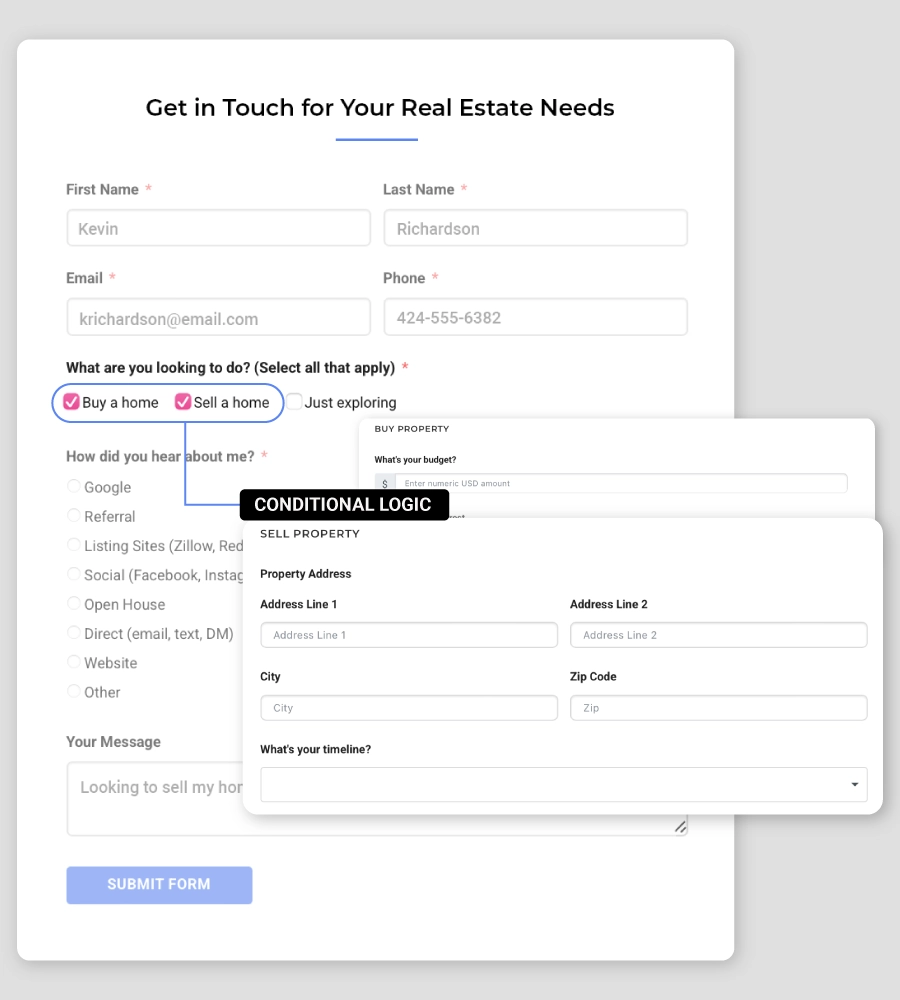Screen dimensions: 900x1000
Task: Pick the Website radio option
Action: 74,662
